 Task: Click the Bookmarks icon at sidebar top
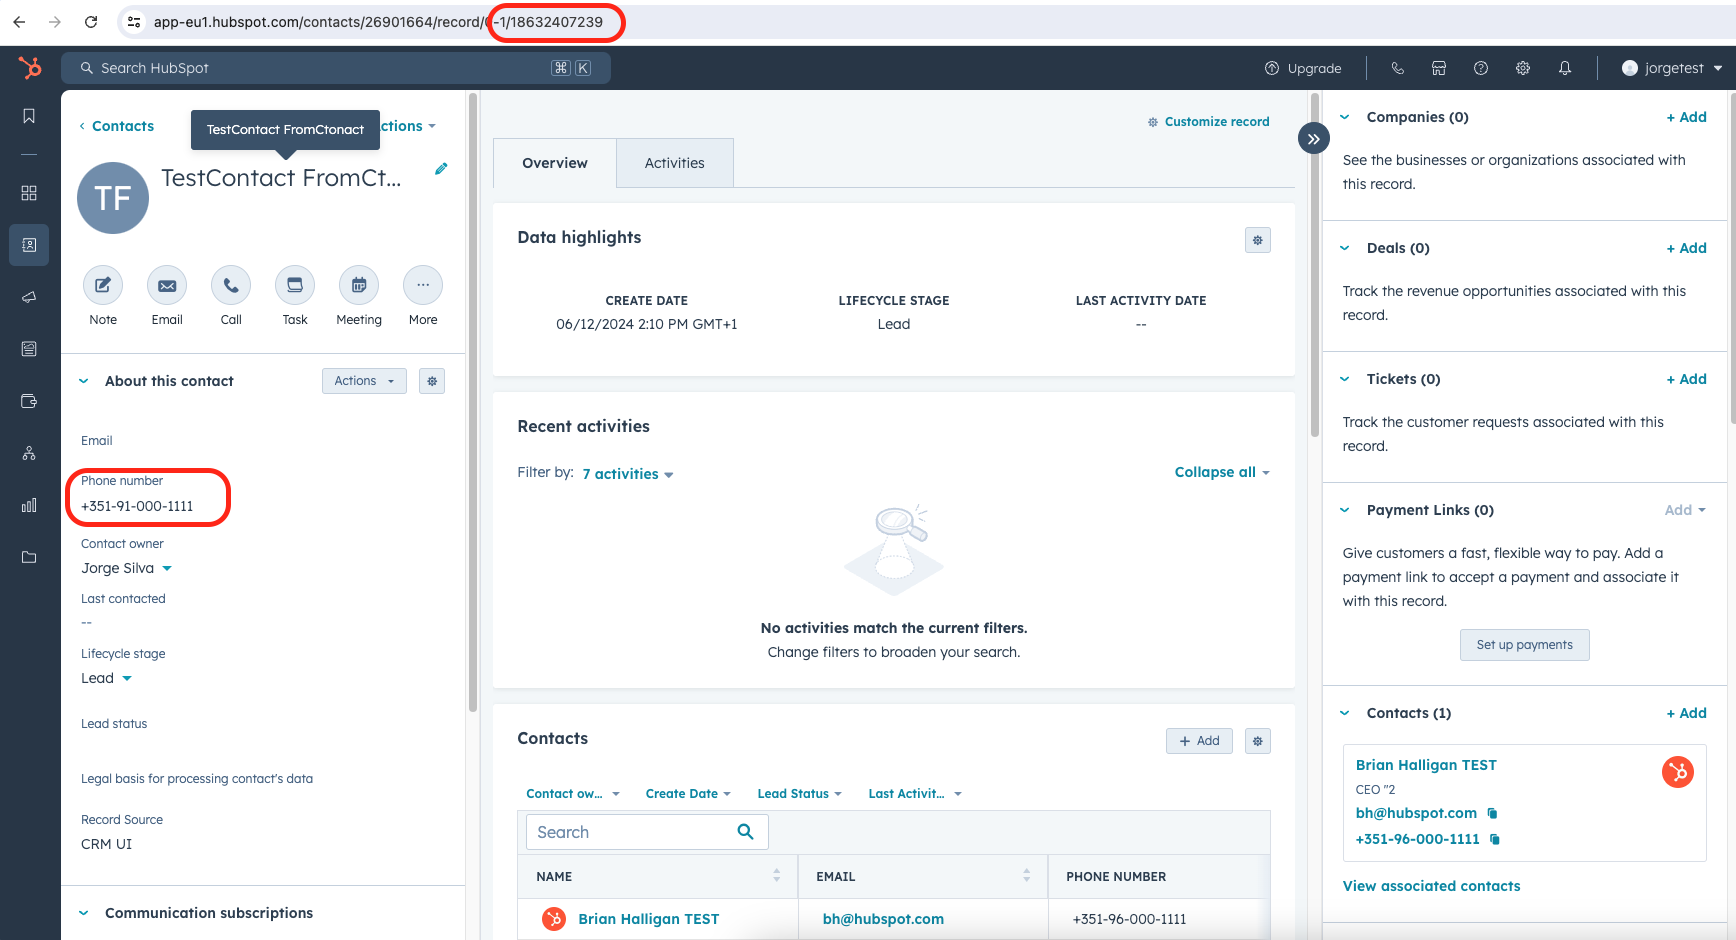pos(29,115)
